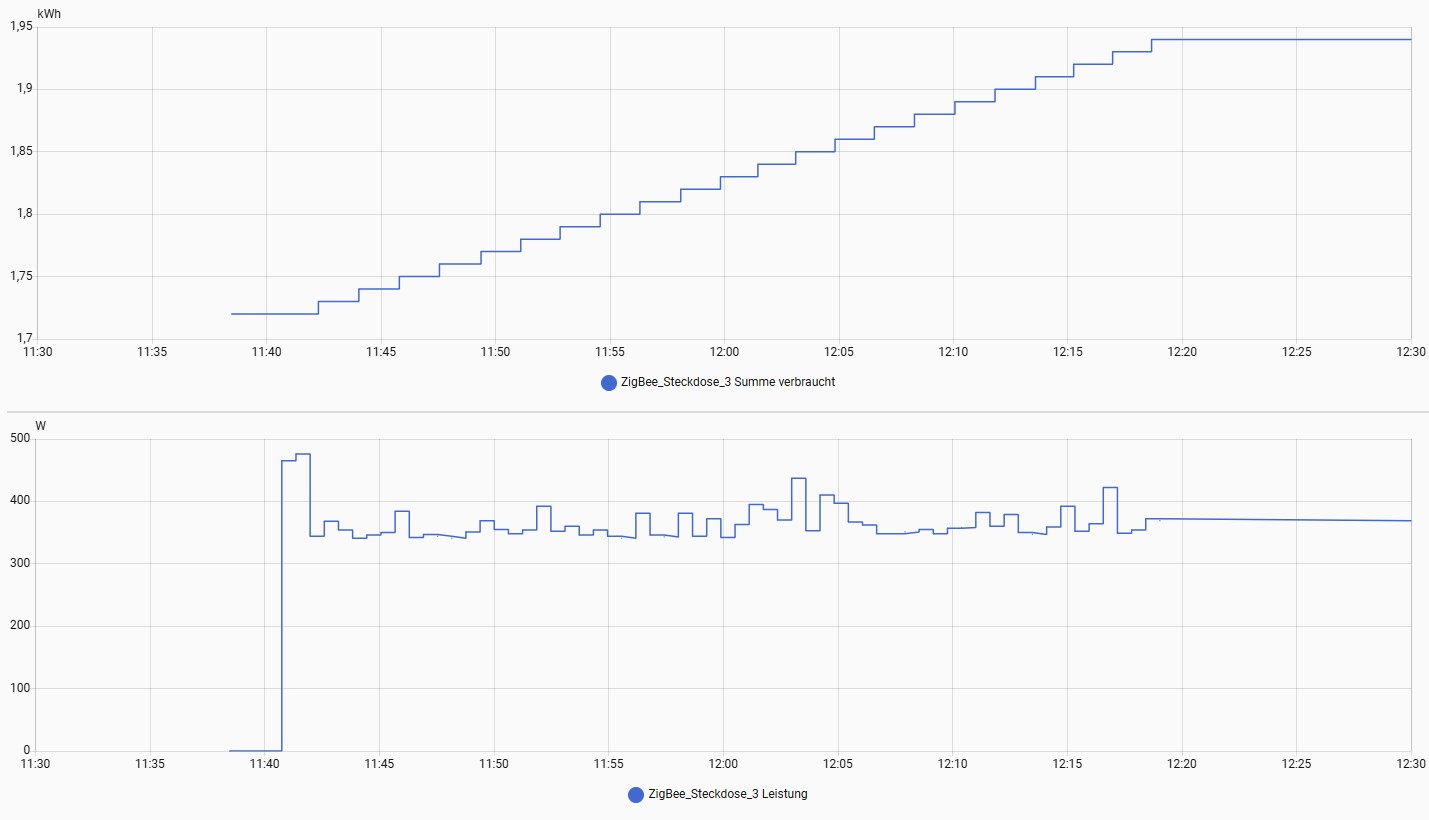Toggle the blue dot for Leistung series
This screenshot has height=820, width=1429.
click(x=635, y=795)
